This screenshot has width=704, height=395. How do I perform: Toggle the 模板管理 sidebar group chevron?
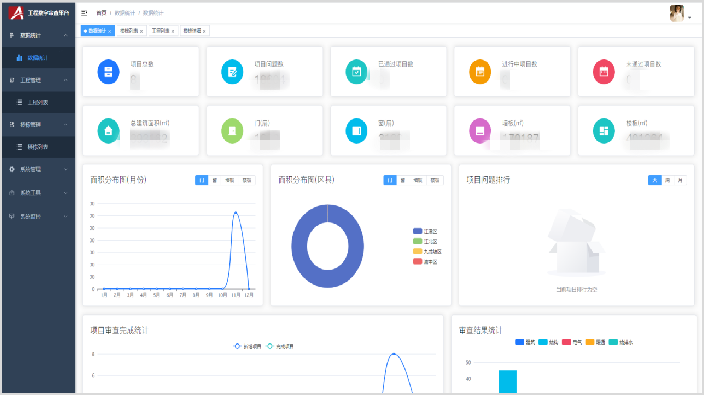click(66, 124)
